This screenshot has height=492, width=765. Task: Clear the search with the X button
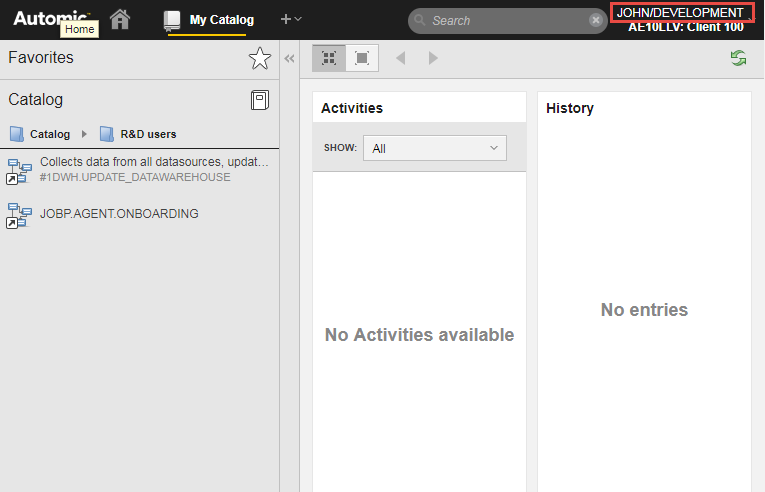(x=595, y=20)
